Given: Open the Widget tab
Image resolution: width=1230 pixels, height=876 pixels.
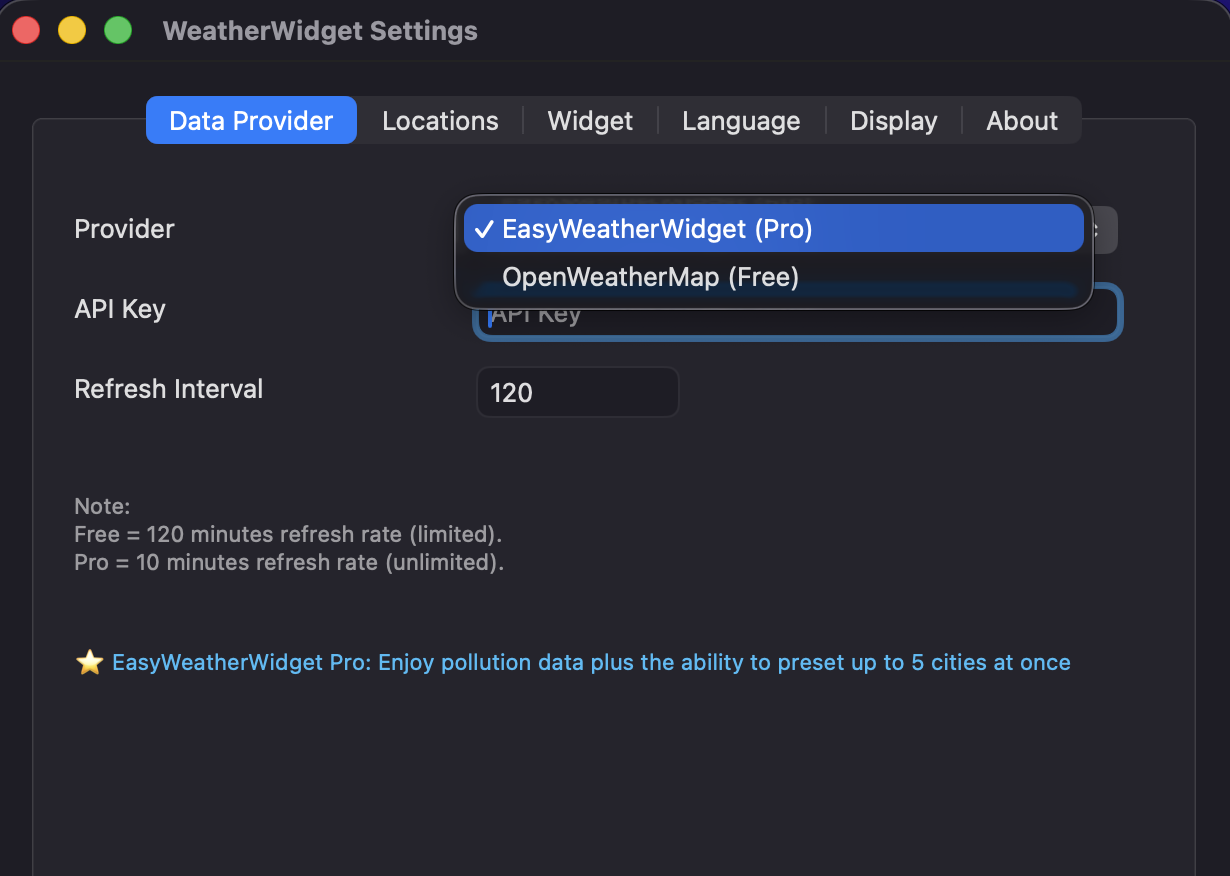Looking at the screenshot, I should [x=590, y=121].
